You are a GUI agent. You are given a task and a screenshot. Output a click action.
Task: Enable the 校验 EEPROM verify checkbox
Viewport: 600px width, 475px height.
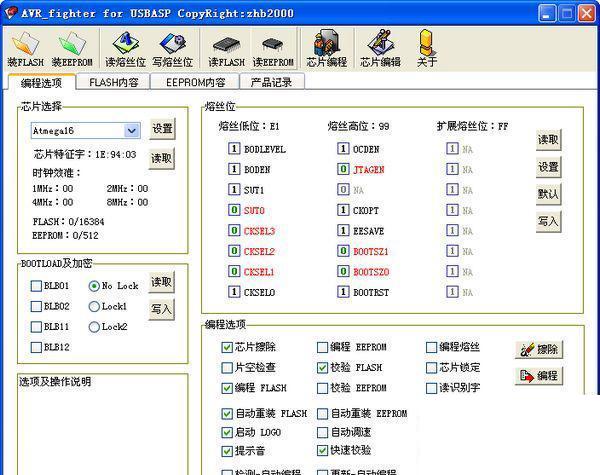(323, 388)
